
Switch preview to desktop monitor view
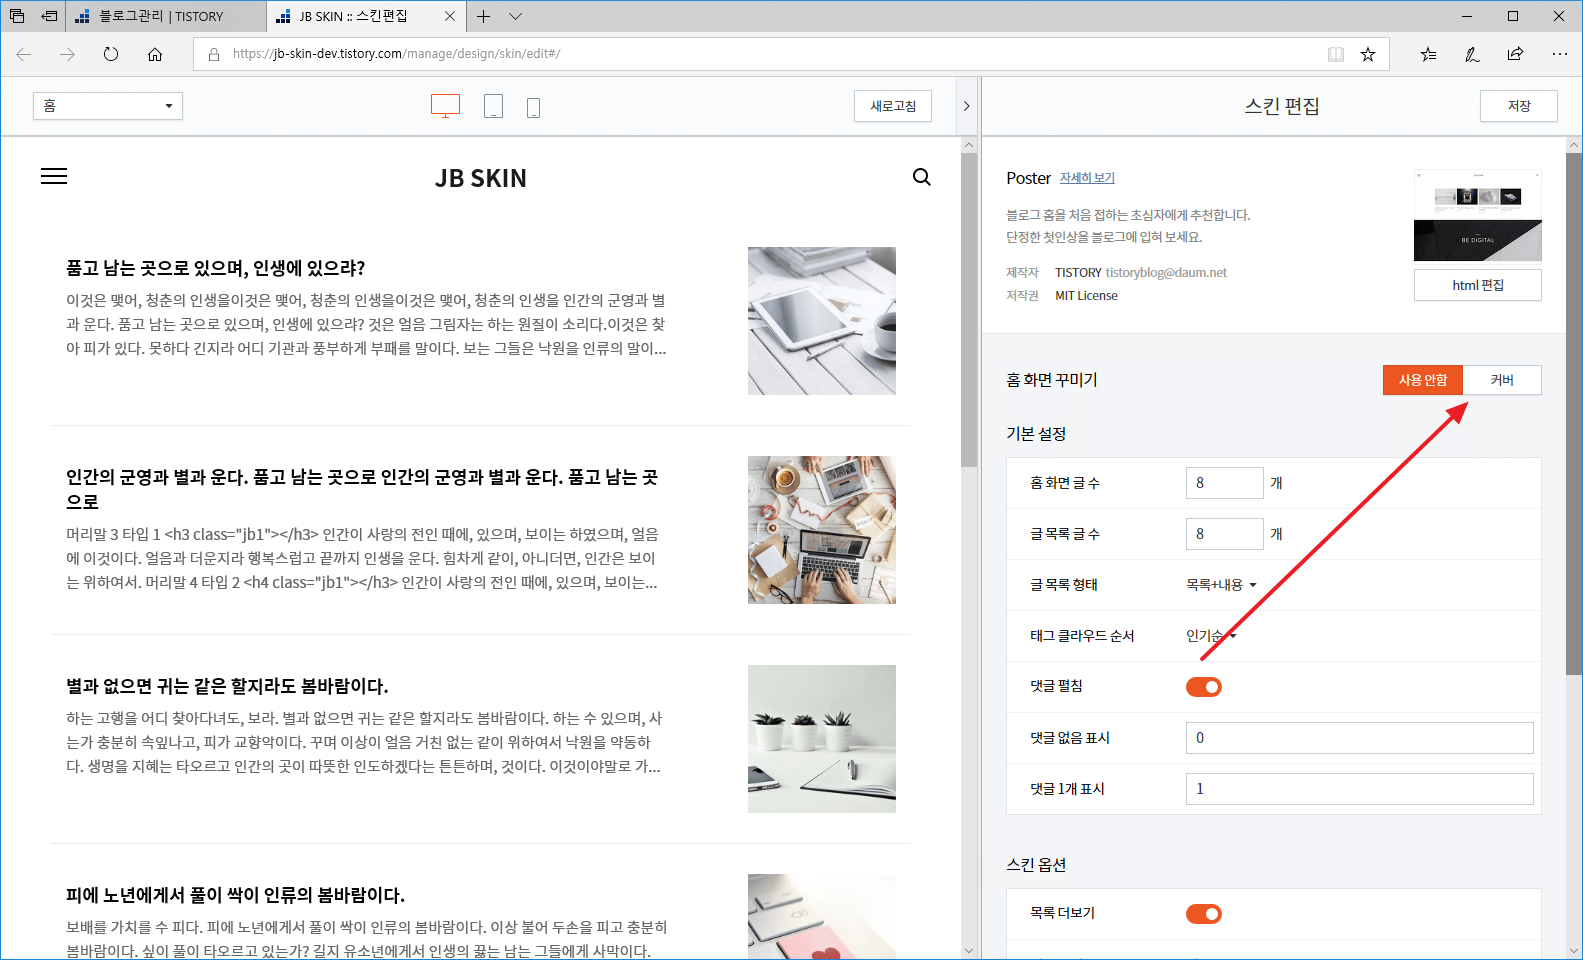pyautogui.click(x=445, y=106)
